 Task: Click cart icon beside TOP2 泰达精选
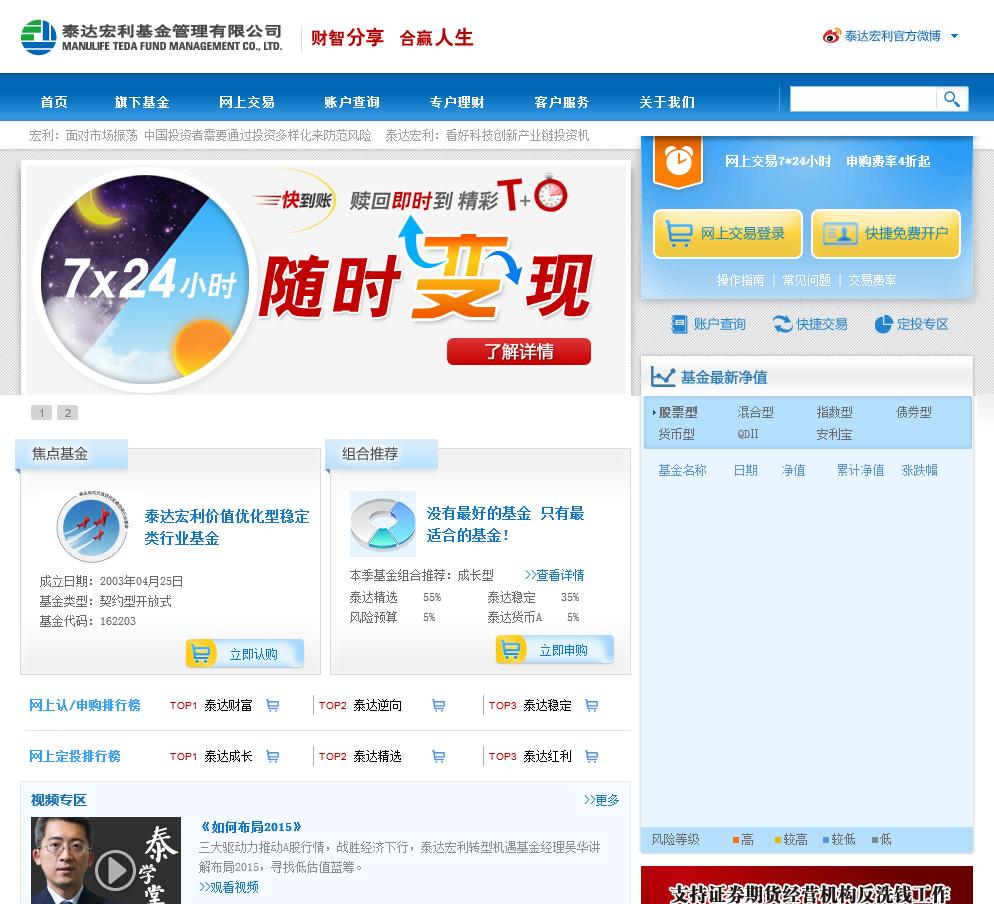pos(438,756)
